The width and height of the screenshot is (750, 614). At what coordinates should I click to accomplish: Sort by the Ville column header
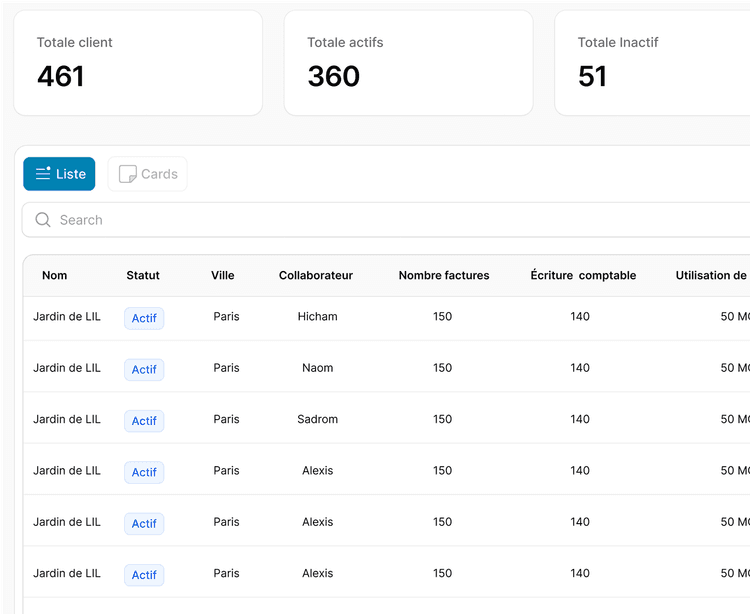point(222,275)
